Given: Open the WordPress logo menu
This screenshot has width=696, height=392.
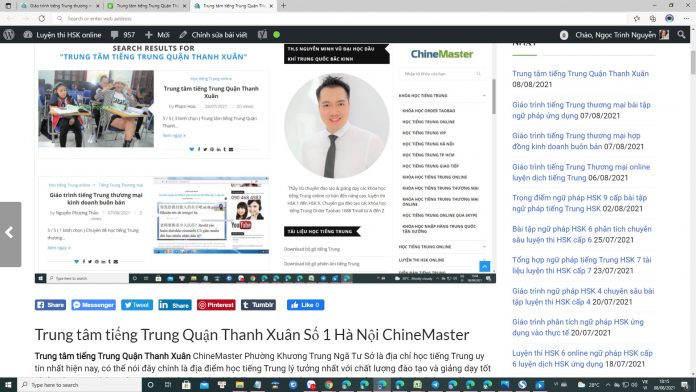Looking at the screenshot, I should tap(9, 35).
